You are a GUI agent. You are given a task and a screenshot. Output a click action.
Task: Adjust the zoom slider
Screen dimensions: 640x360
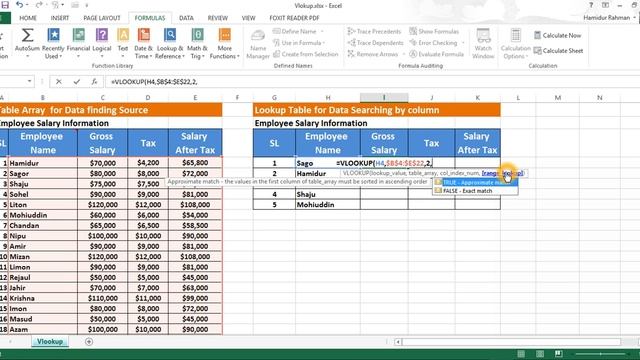click(600, 354)
